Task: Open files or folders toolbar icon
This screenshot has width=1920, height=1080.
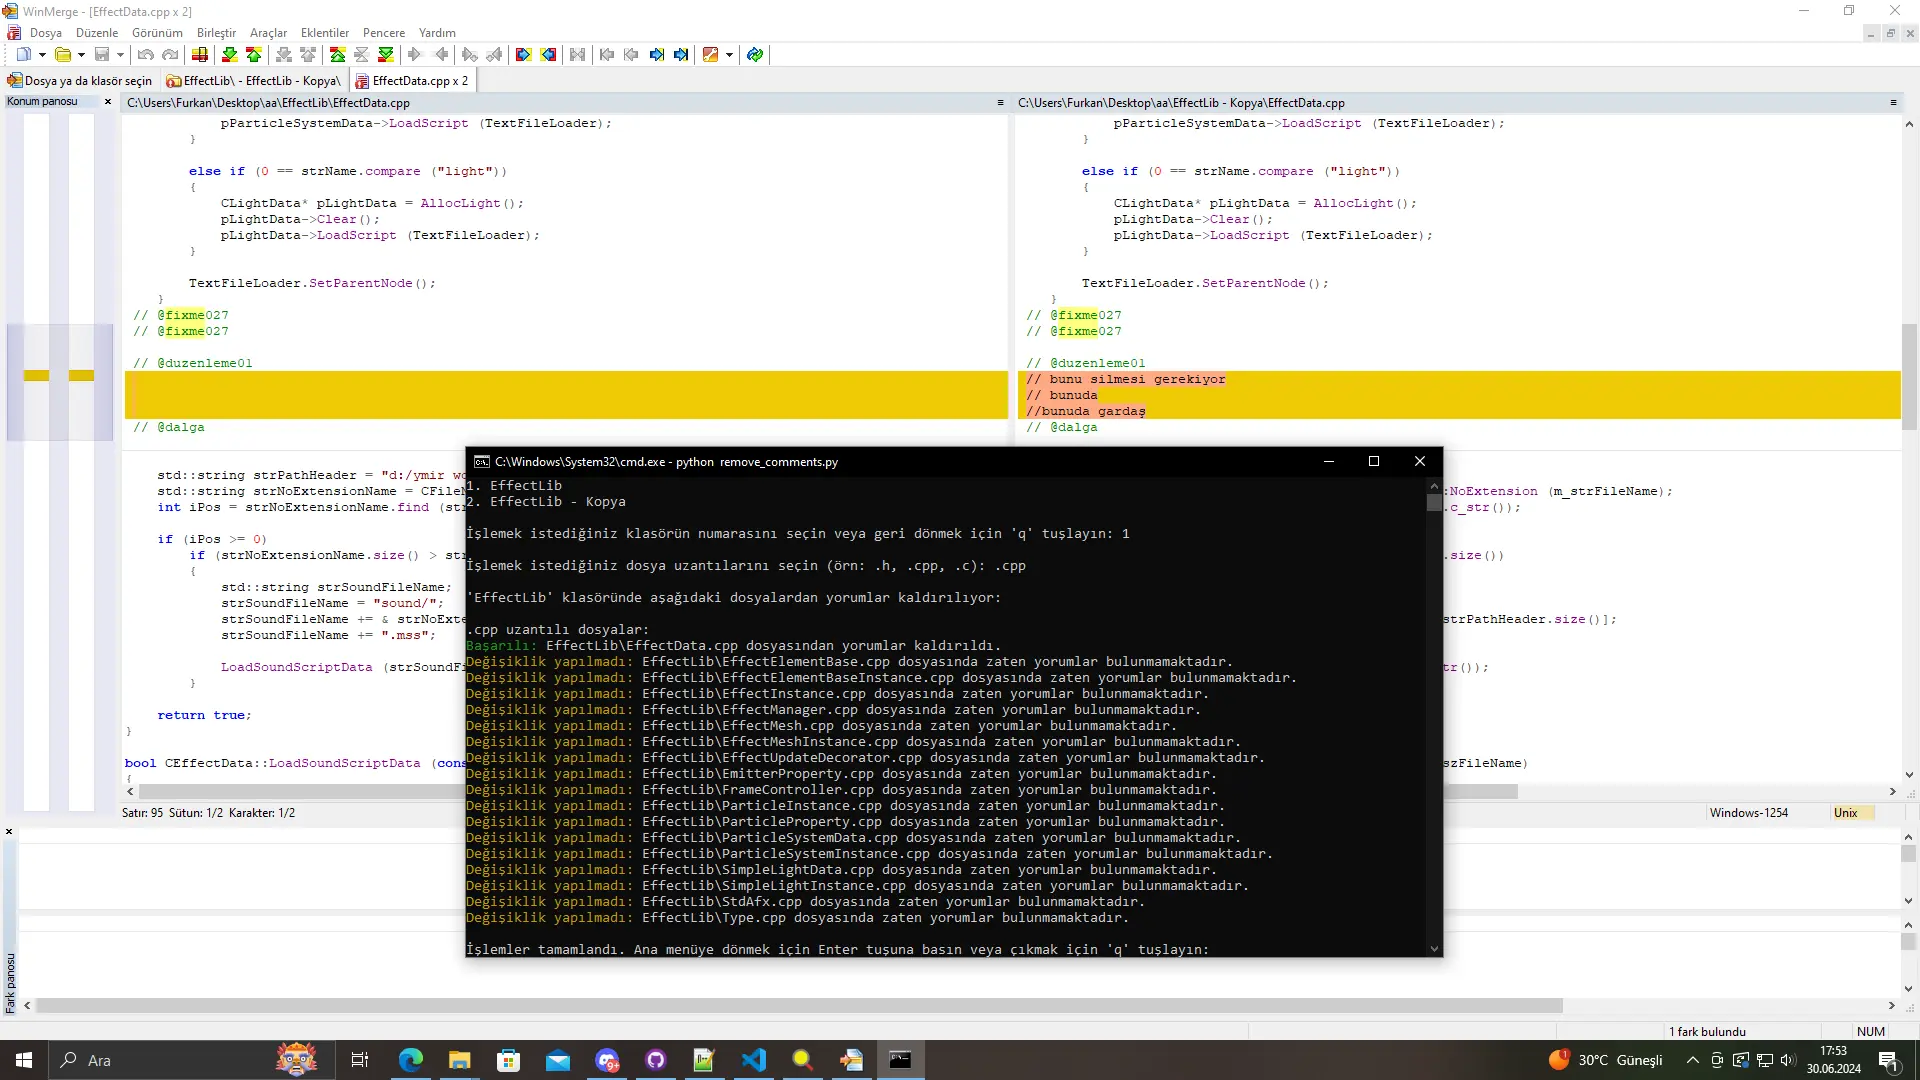Action: coord(62,55)
